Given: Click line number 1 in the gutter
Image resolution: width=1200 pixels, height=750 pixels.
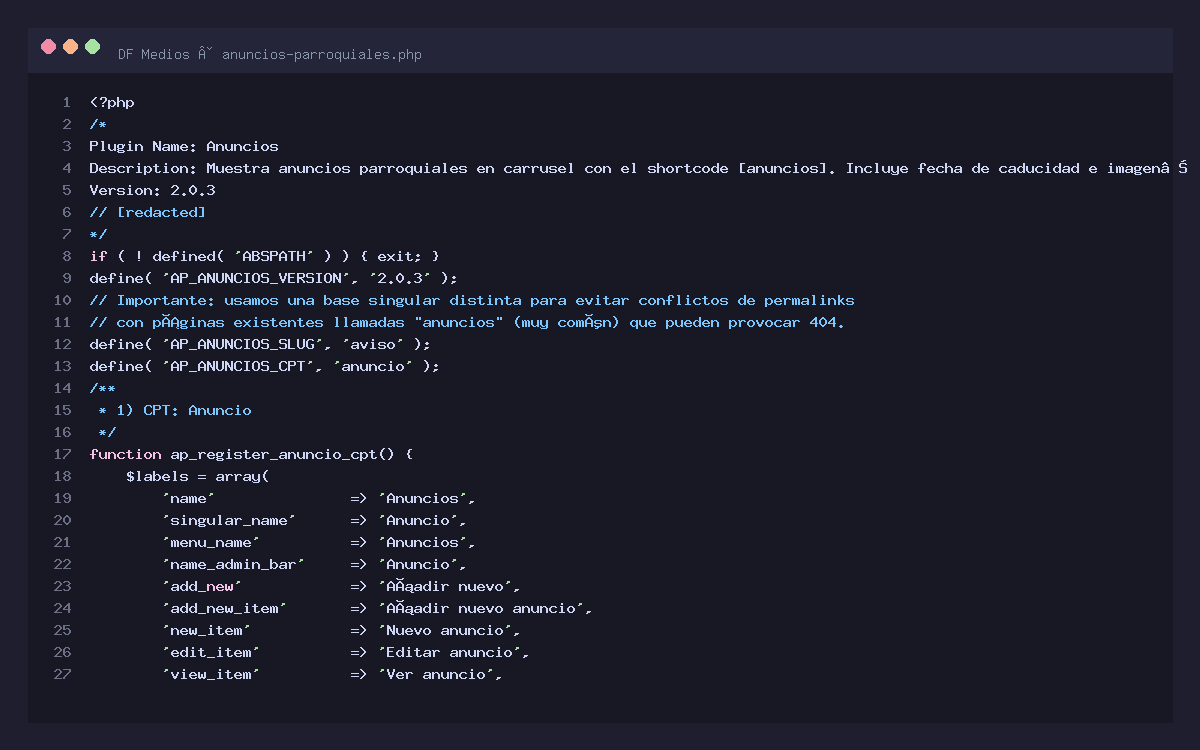Looking at the screenshot, I should (x=66, y=102).
